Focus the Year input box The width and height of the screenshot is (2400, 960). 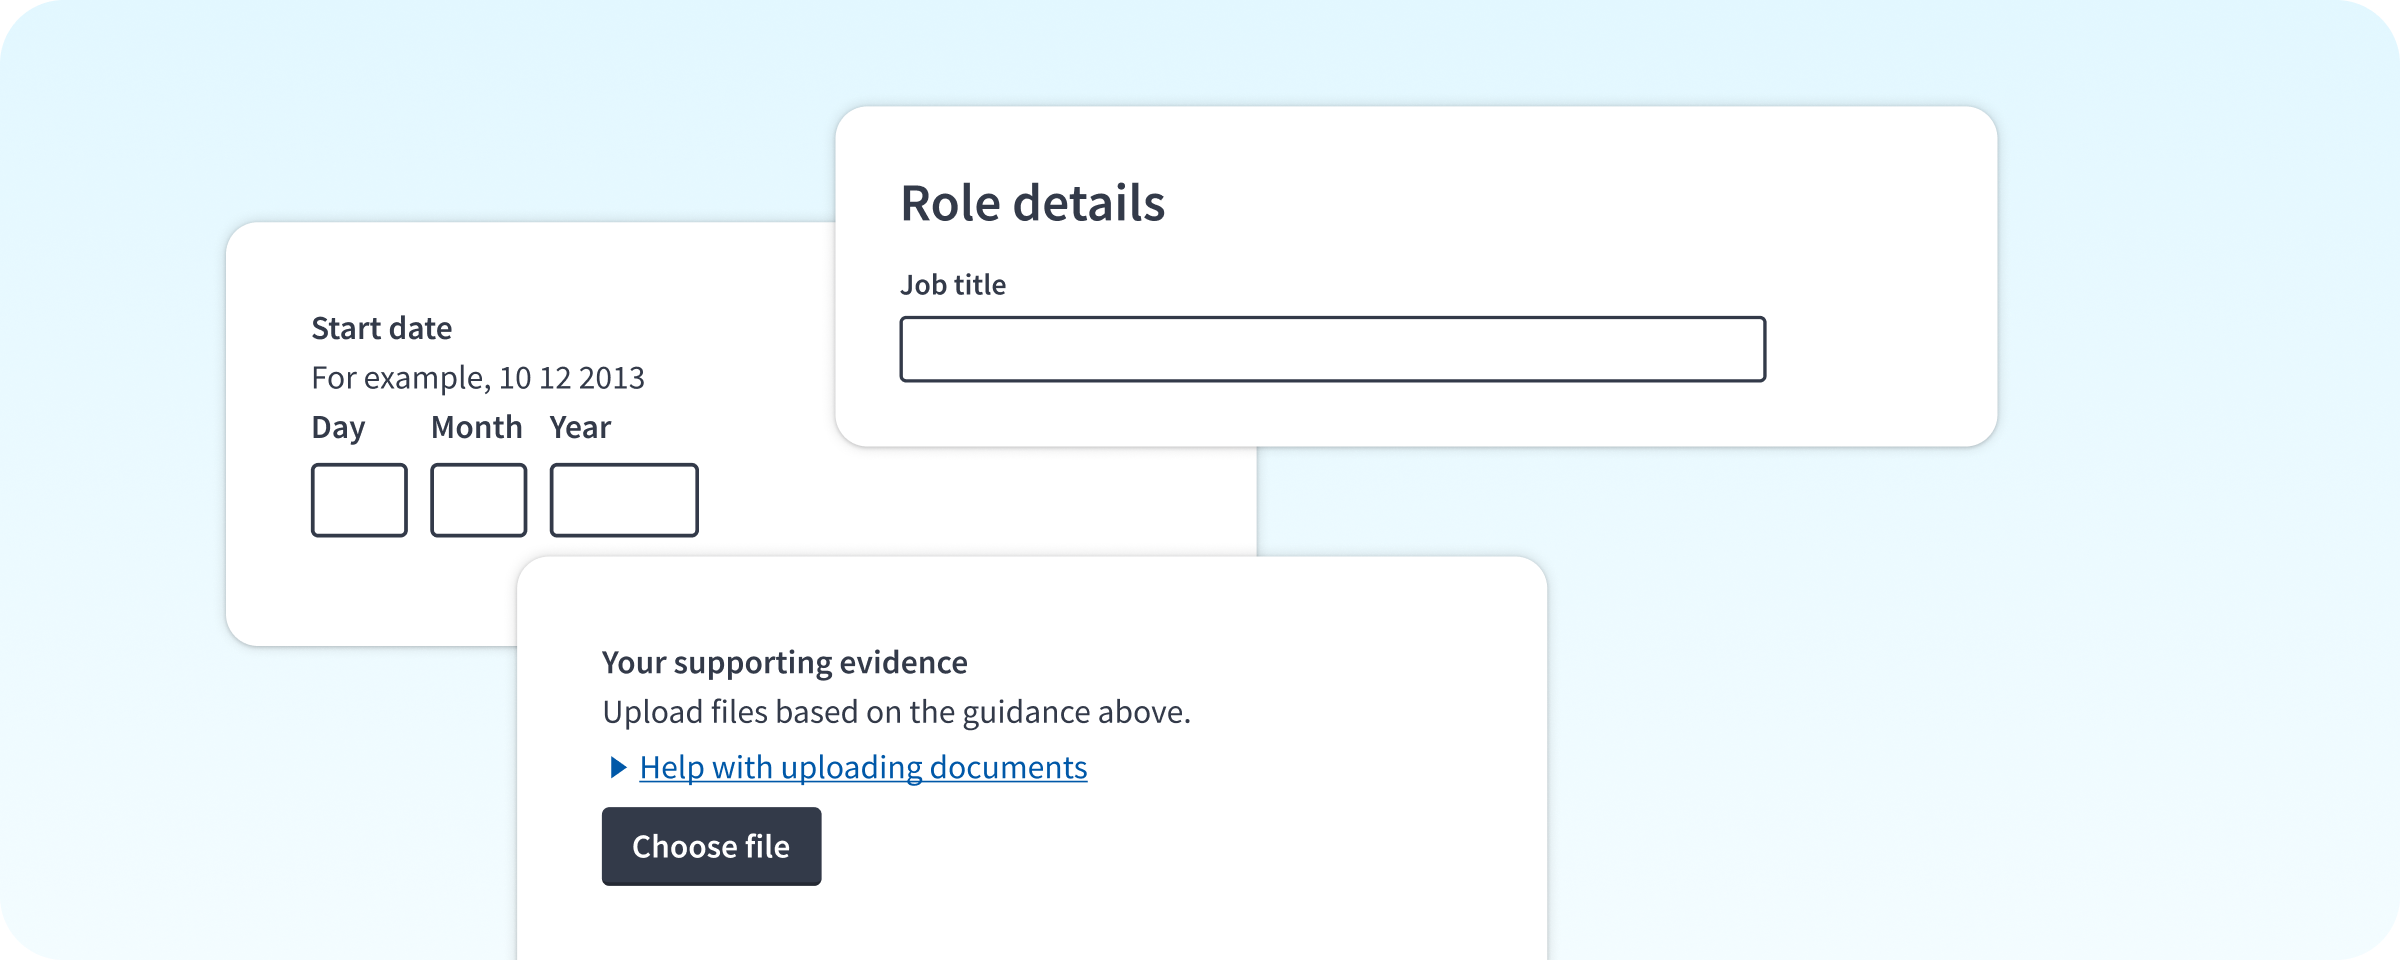tap(622, 500)
